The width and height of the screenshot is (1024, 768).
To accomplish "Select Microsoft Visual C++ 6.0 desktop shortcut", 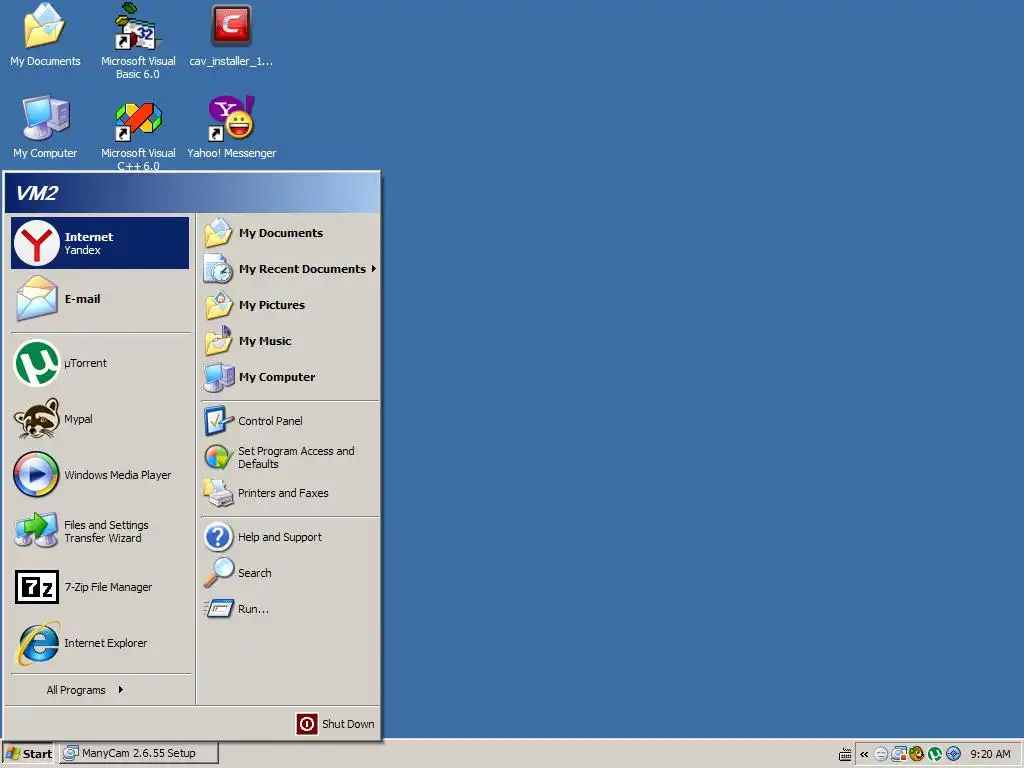I will coord(138,134).
